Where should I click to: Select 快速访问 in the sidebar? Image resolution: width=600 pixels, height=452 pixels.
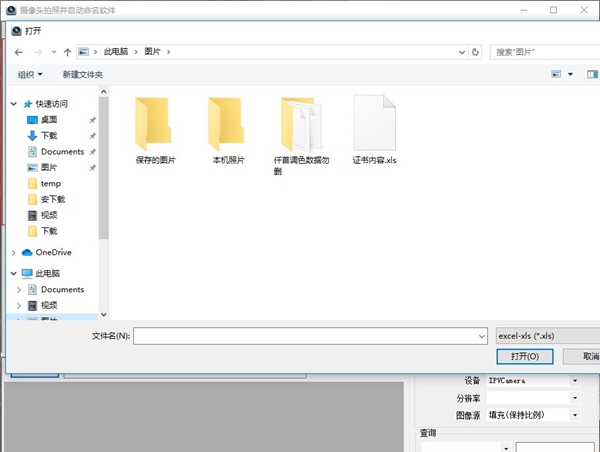[x=51, y=104]
